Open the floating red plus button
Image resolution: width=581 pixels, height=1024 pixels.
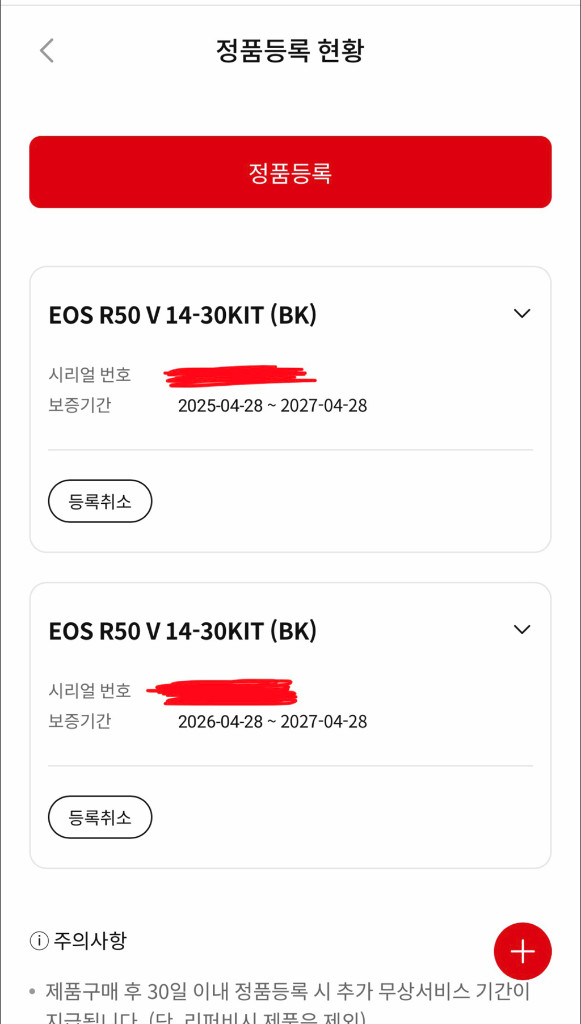click(523, 951)
